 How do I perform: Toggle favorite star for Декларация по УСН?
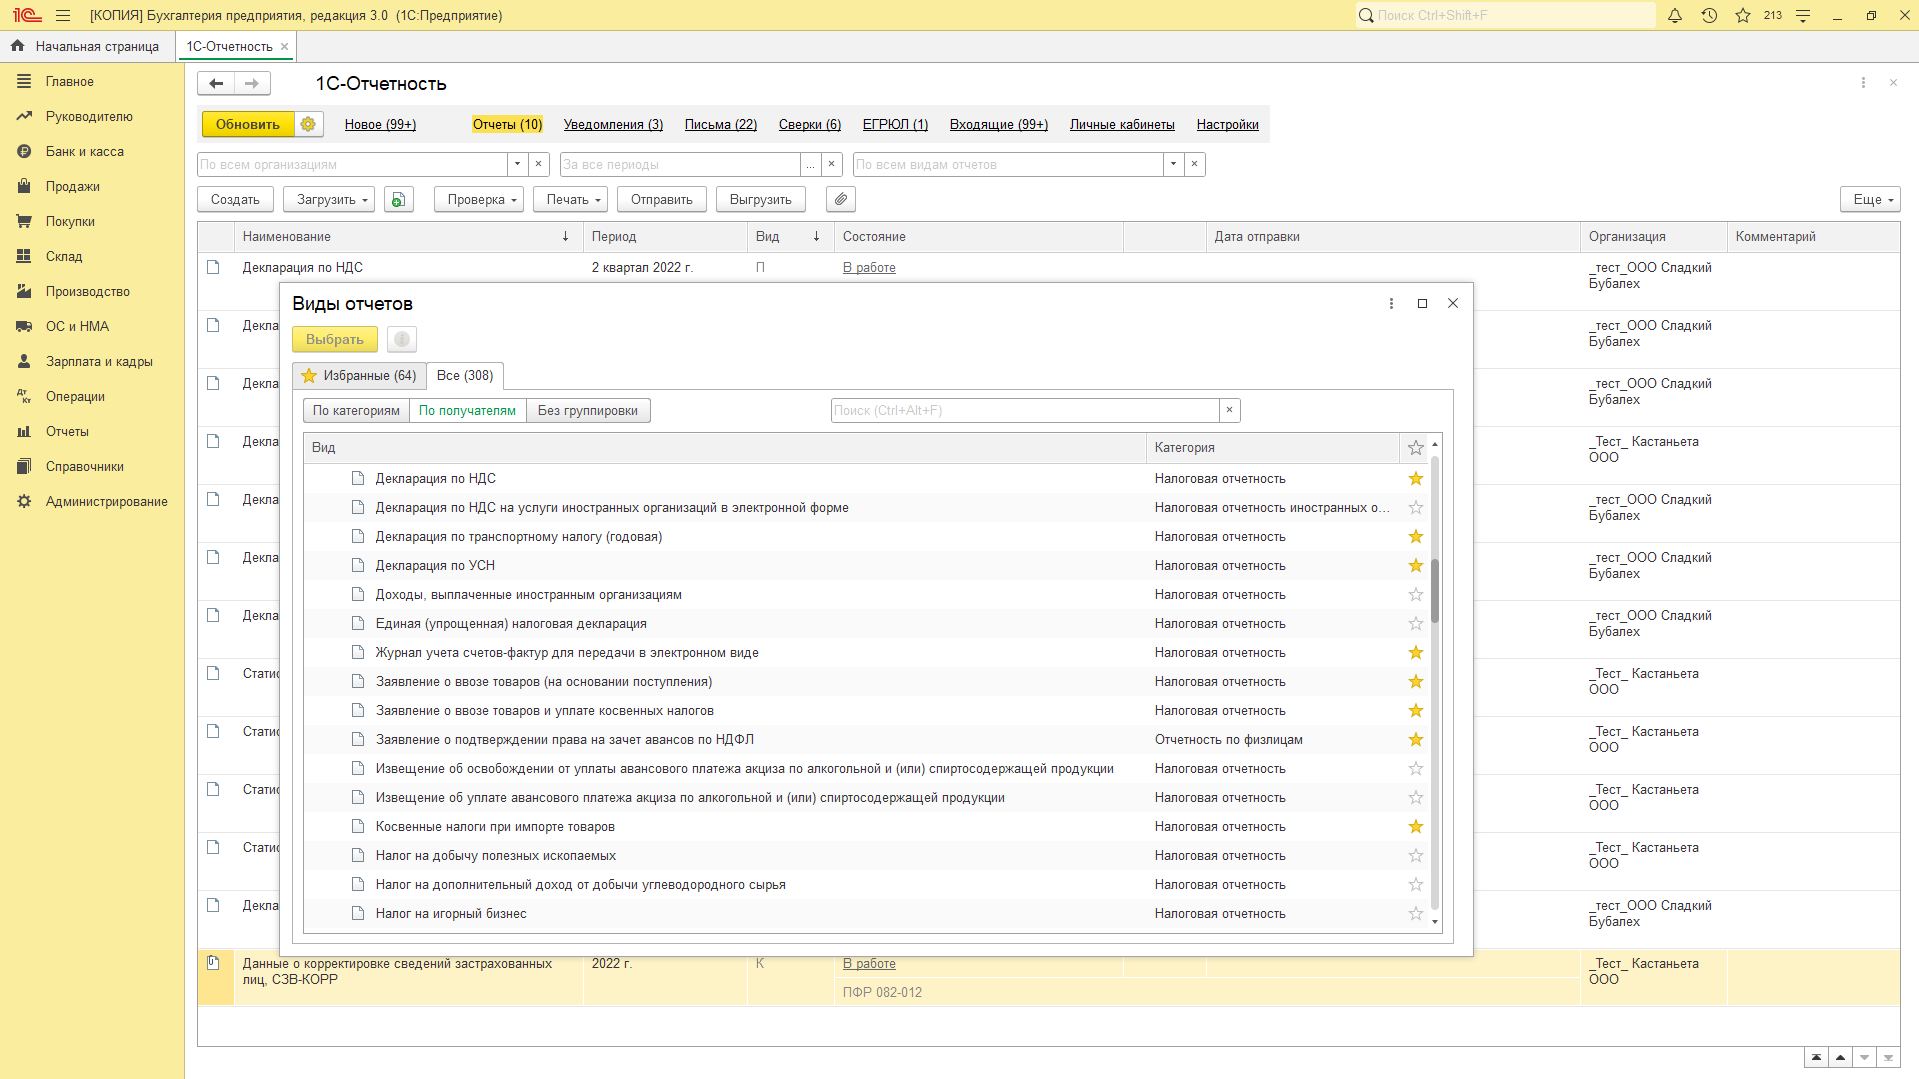point(1415,566)
